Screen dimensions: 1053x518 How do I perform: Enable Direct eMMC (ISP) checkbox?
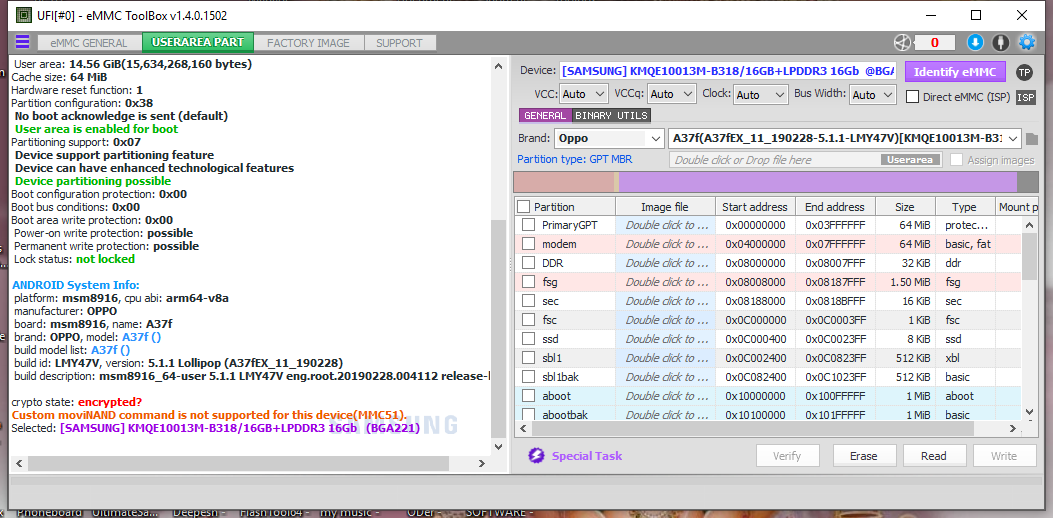coord(913,97)
